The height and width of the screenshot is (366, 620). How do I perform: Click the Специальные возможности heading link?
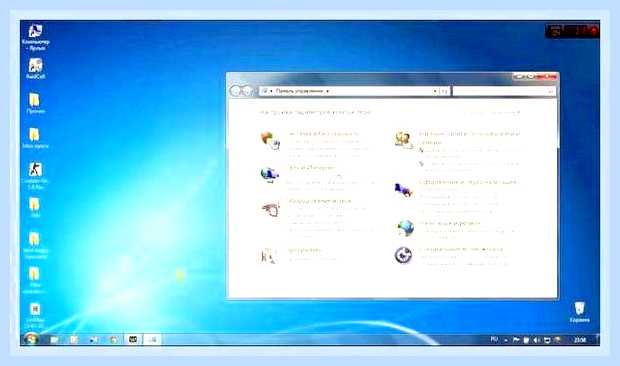pos(461,249)
